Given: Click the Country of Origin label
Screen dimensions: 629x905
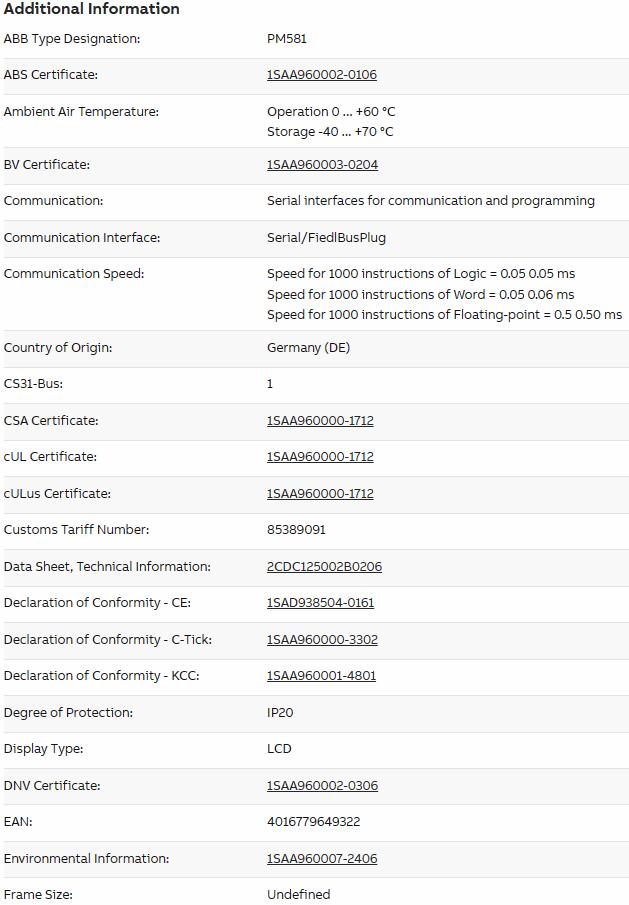Looking at the screenshot, I should [58, 347].
